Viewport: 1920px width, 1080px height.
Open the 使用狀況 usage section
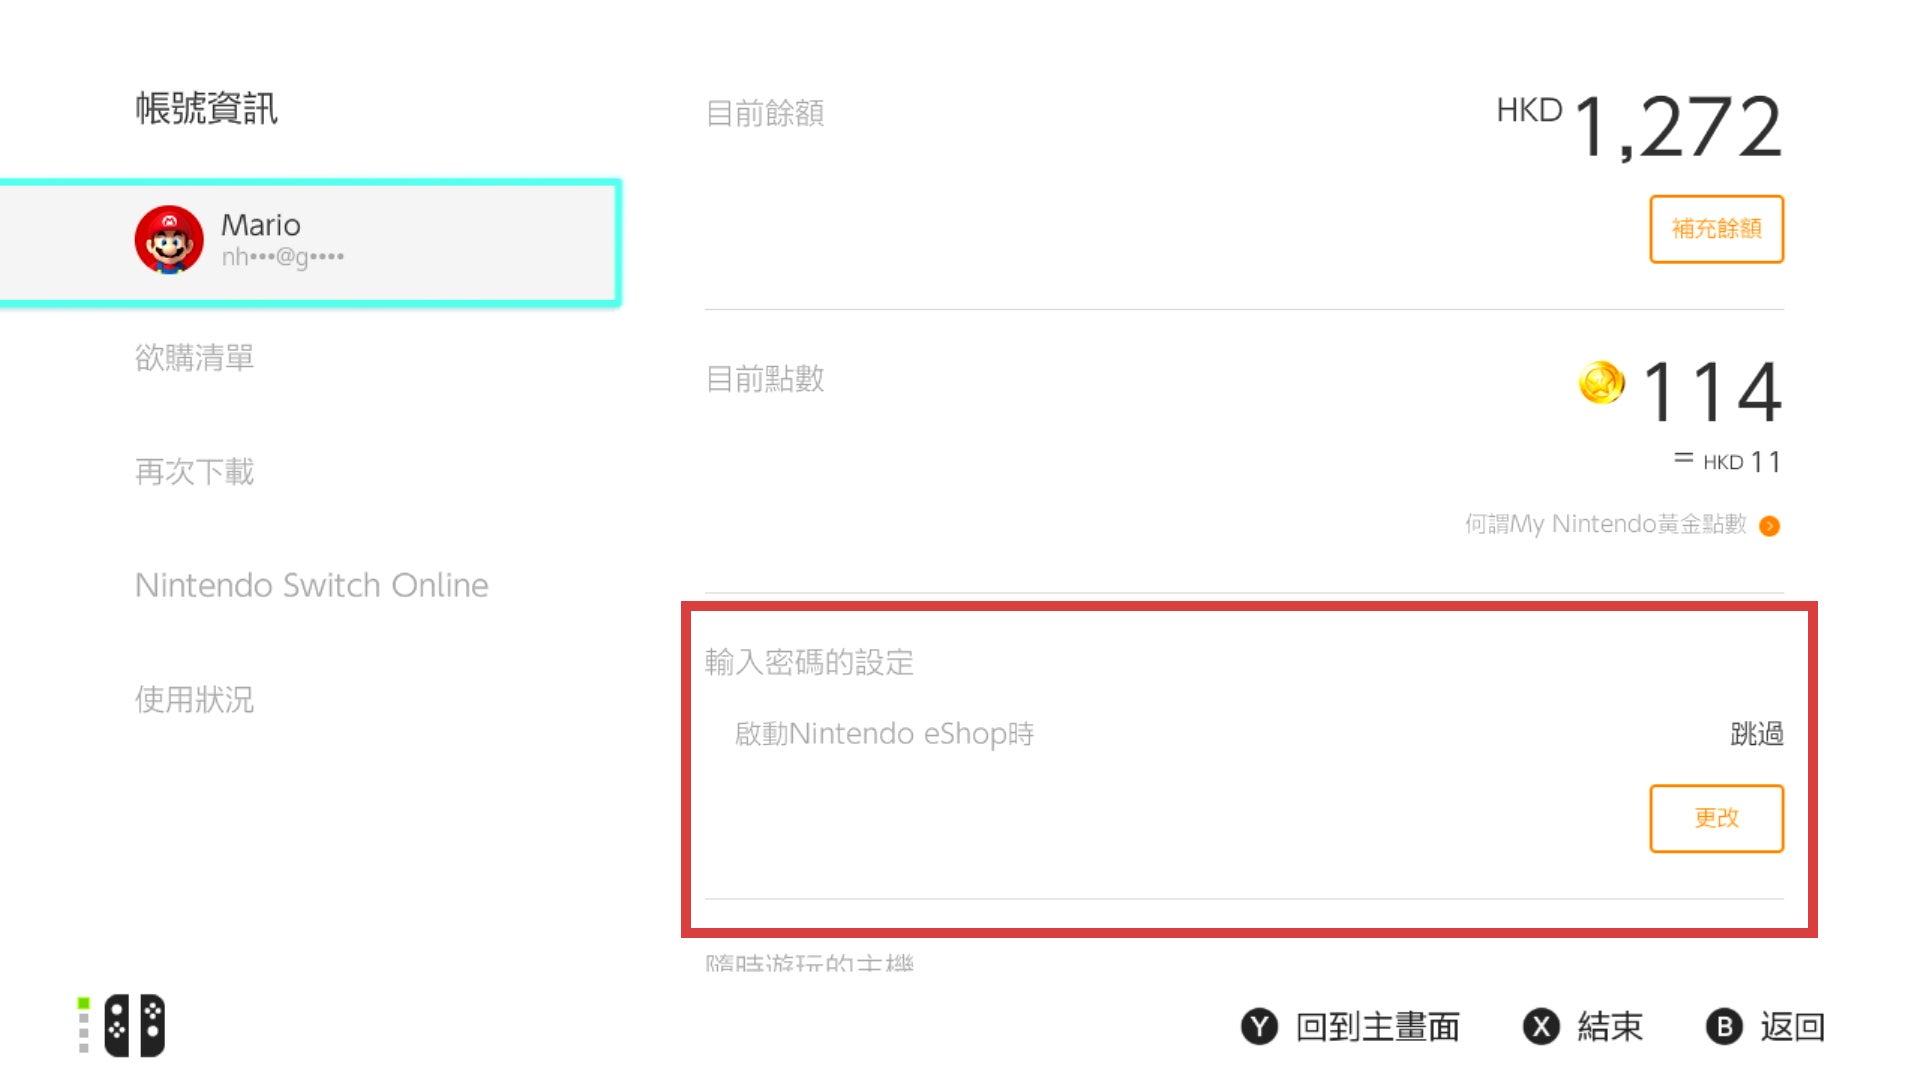196,699
